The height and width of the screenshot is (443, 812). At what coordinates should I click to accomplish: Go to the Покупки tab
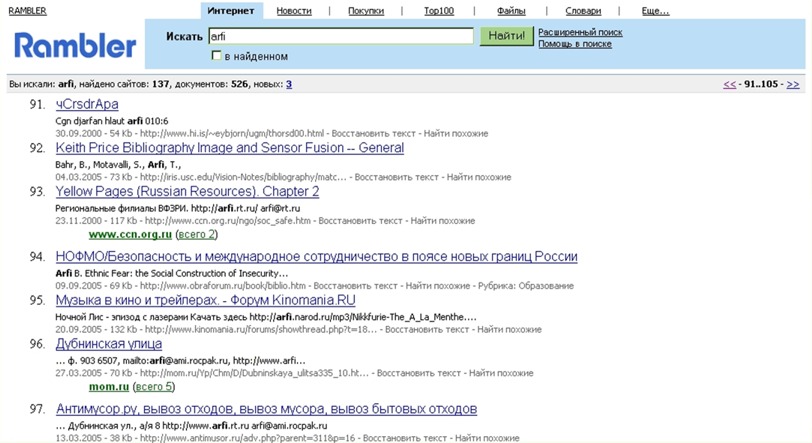pos(366,11)
